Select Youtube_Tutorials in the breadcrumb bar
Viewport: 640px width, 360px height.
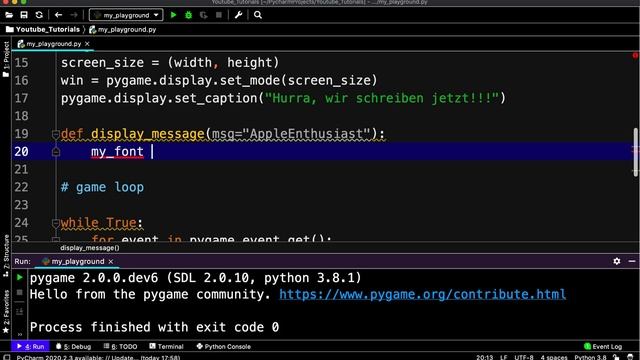pos(43,29)
